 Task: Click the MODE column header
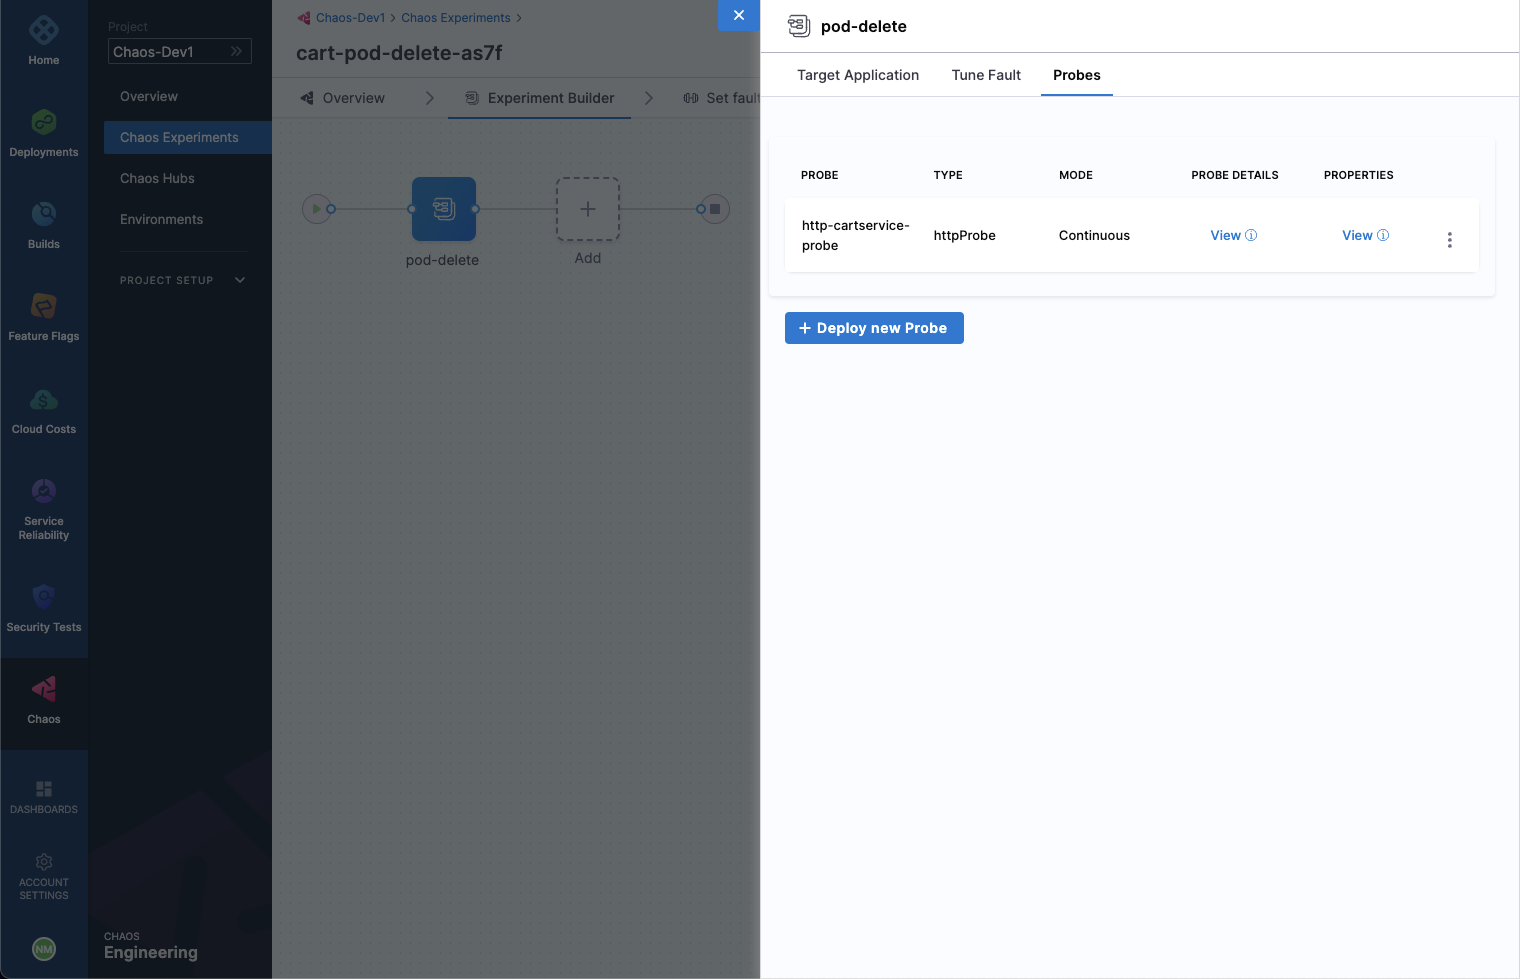[1076, 175]
